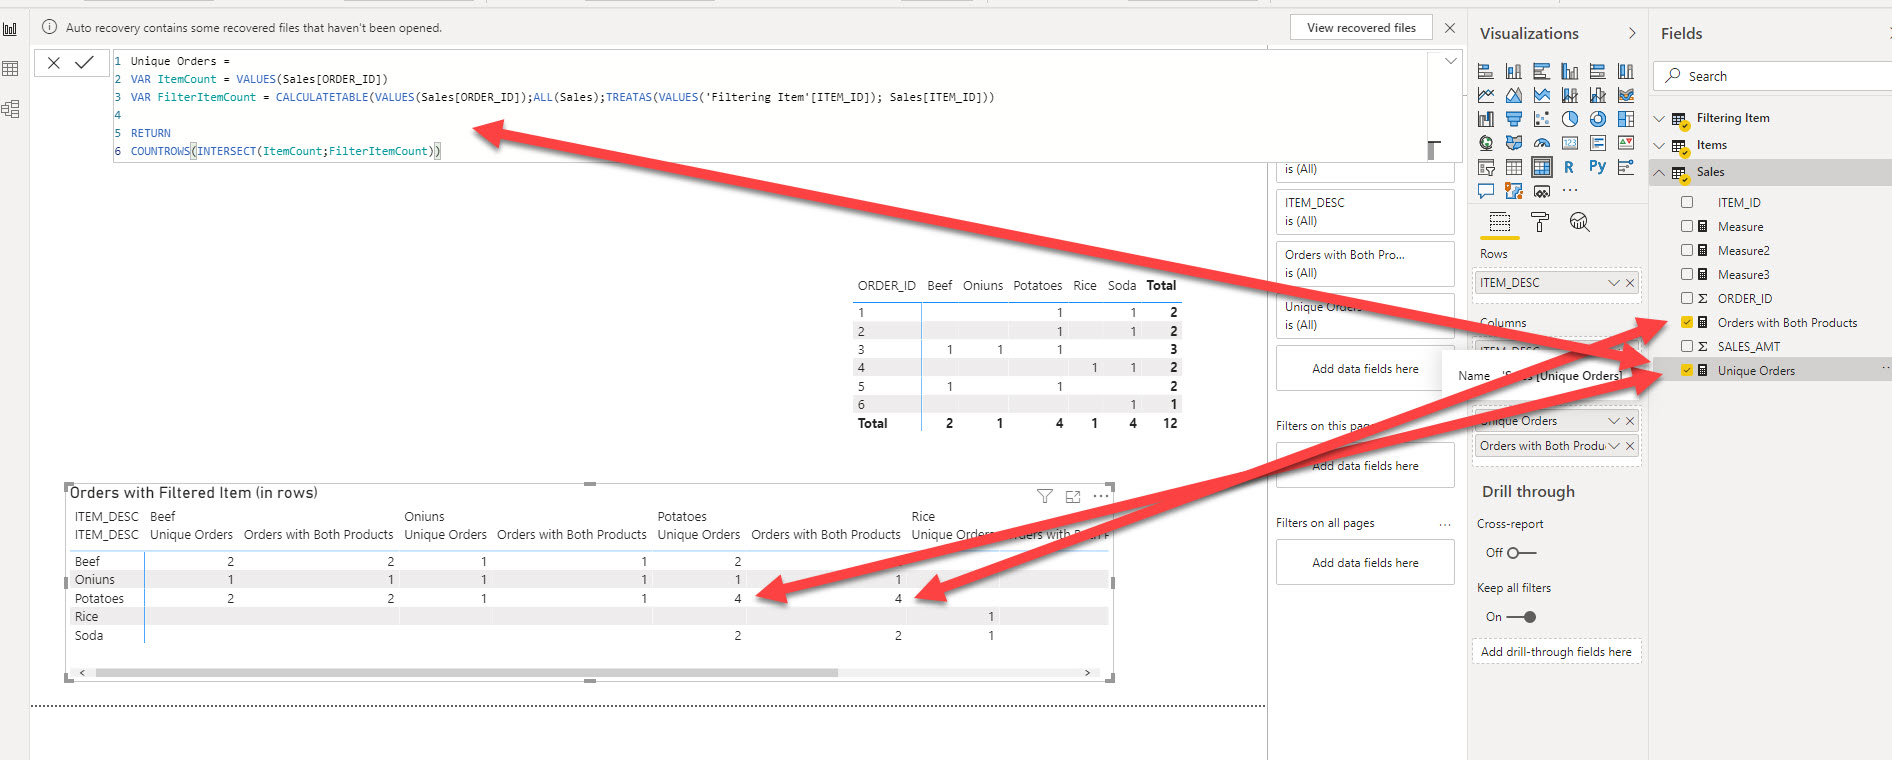Pick the Ribbon chart visual
The image size is (1892, 760).
click(x=1626, y=95)
